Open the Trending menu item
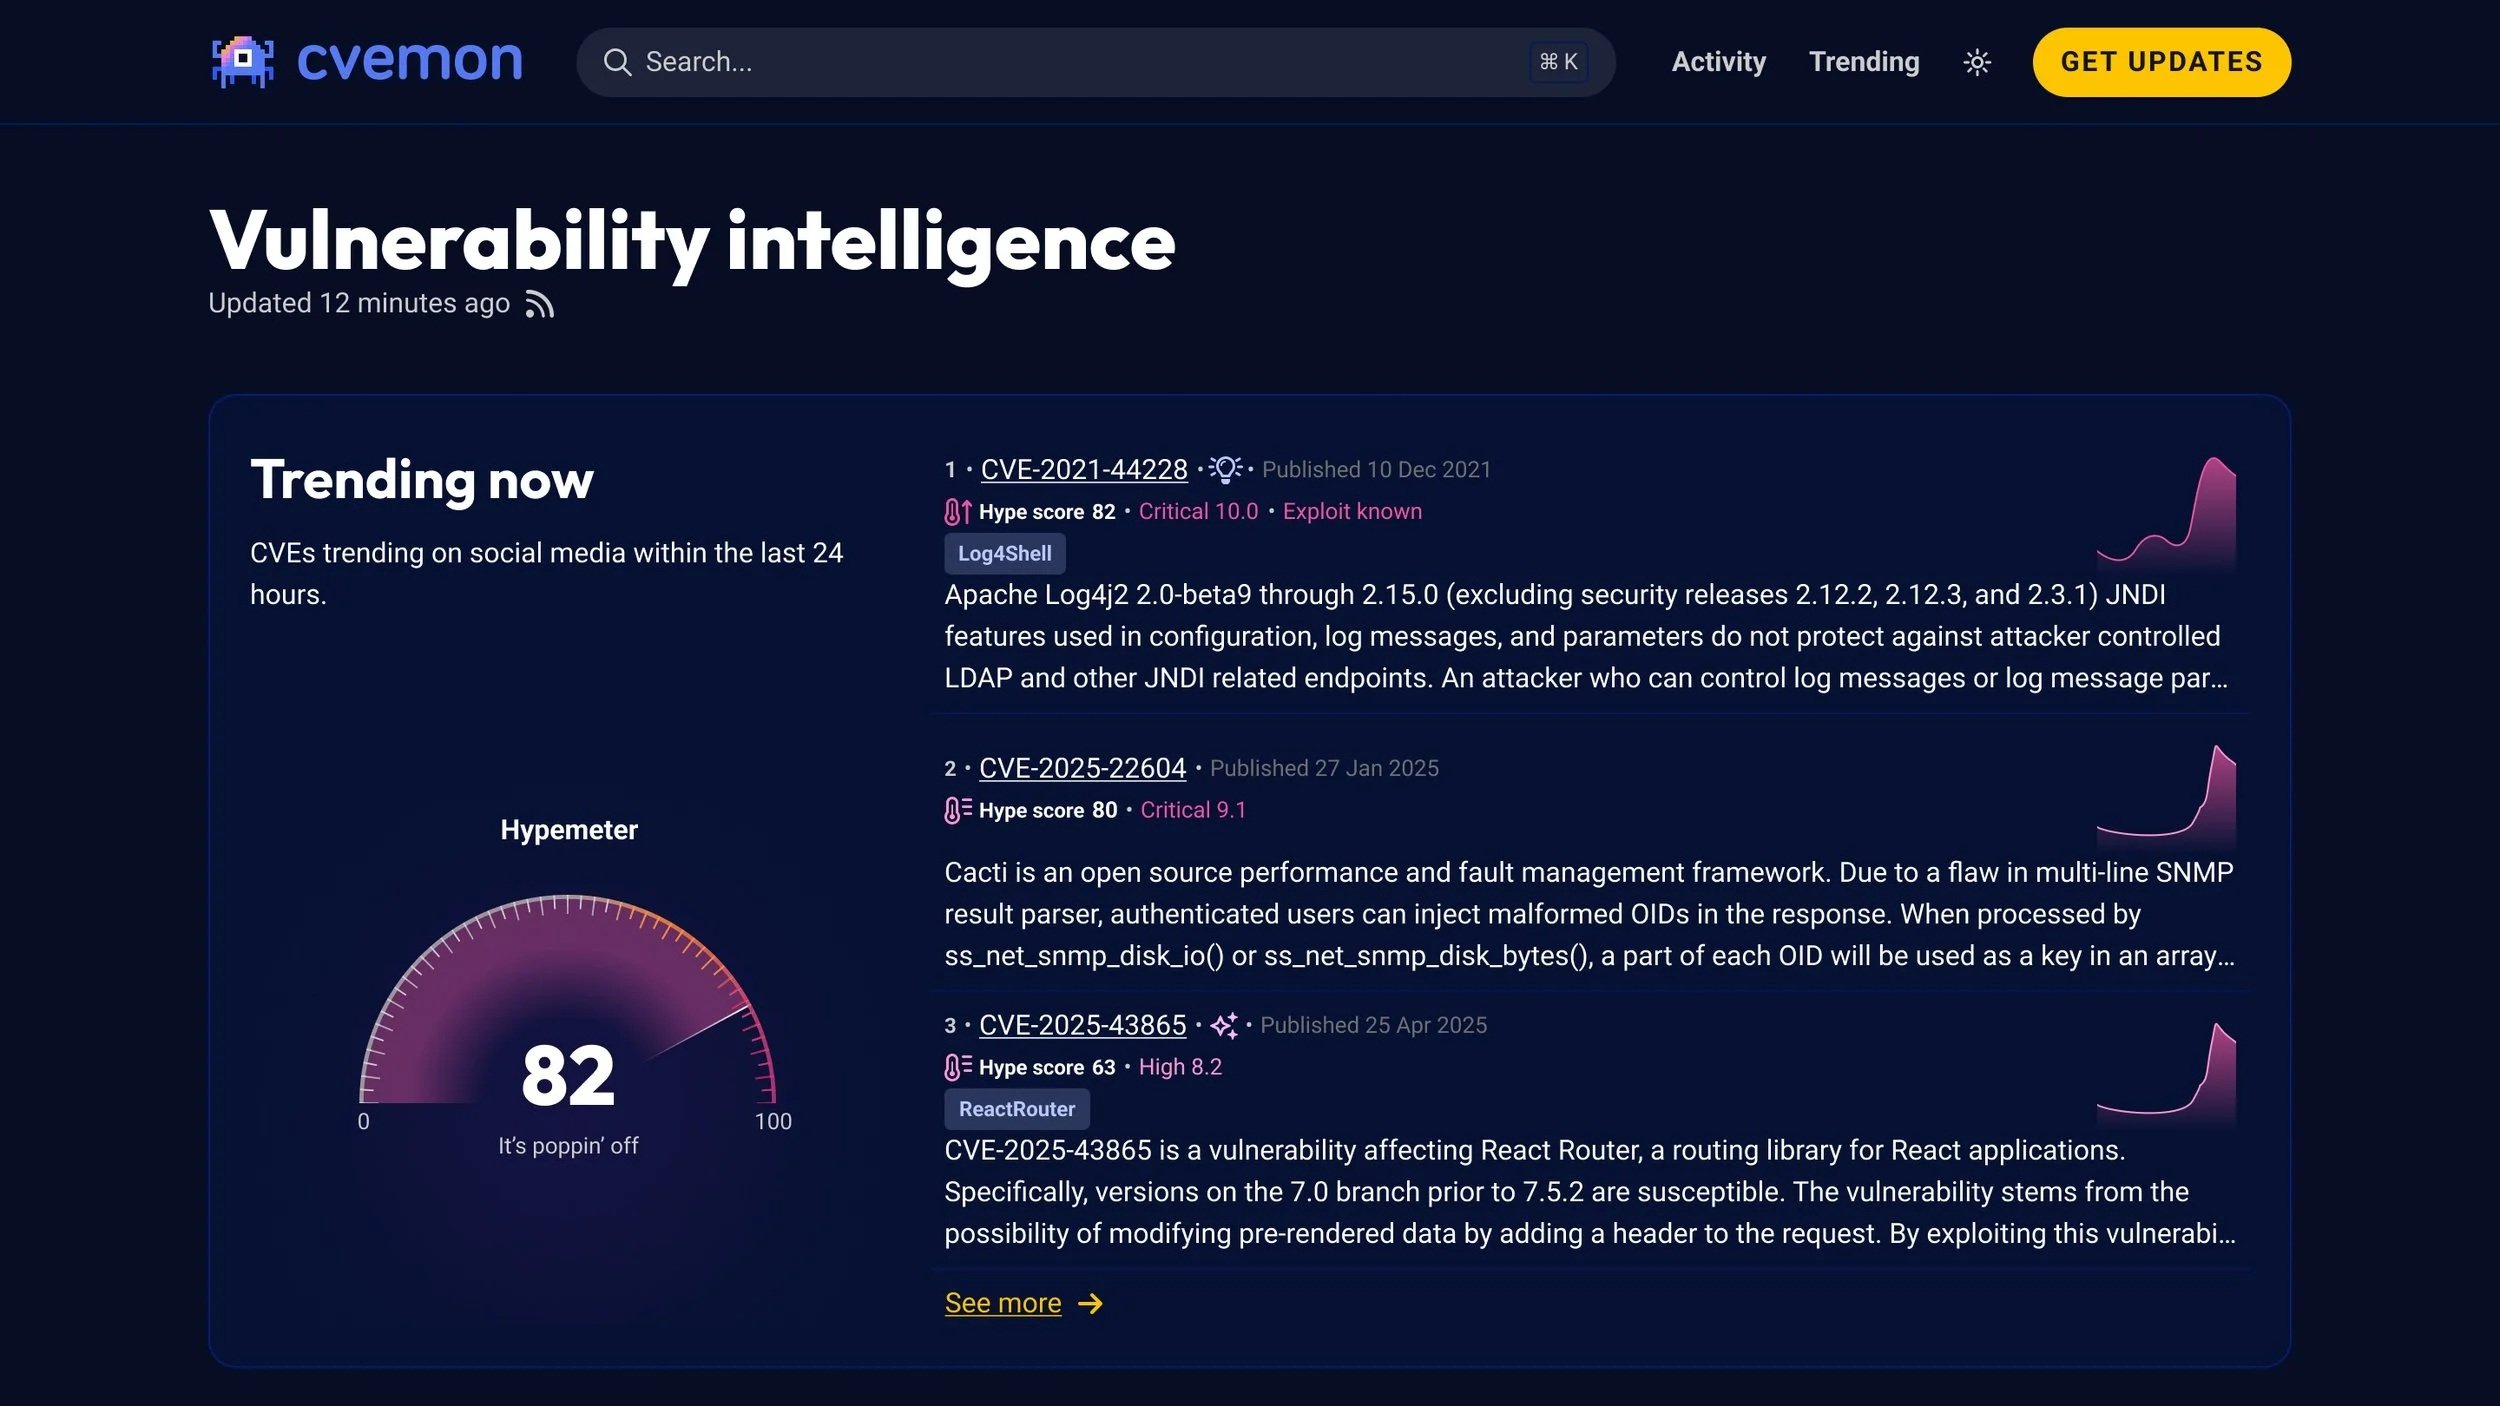The image size is (2500, 1406). 1864,61
